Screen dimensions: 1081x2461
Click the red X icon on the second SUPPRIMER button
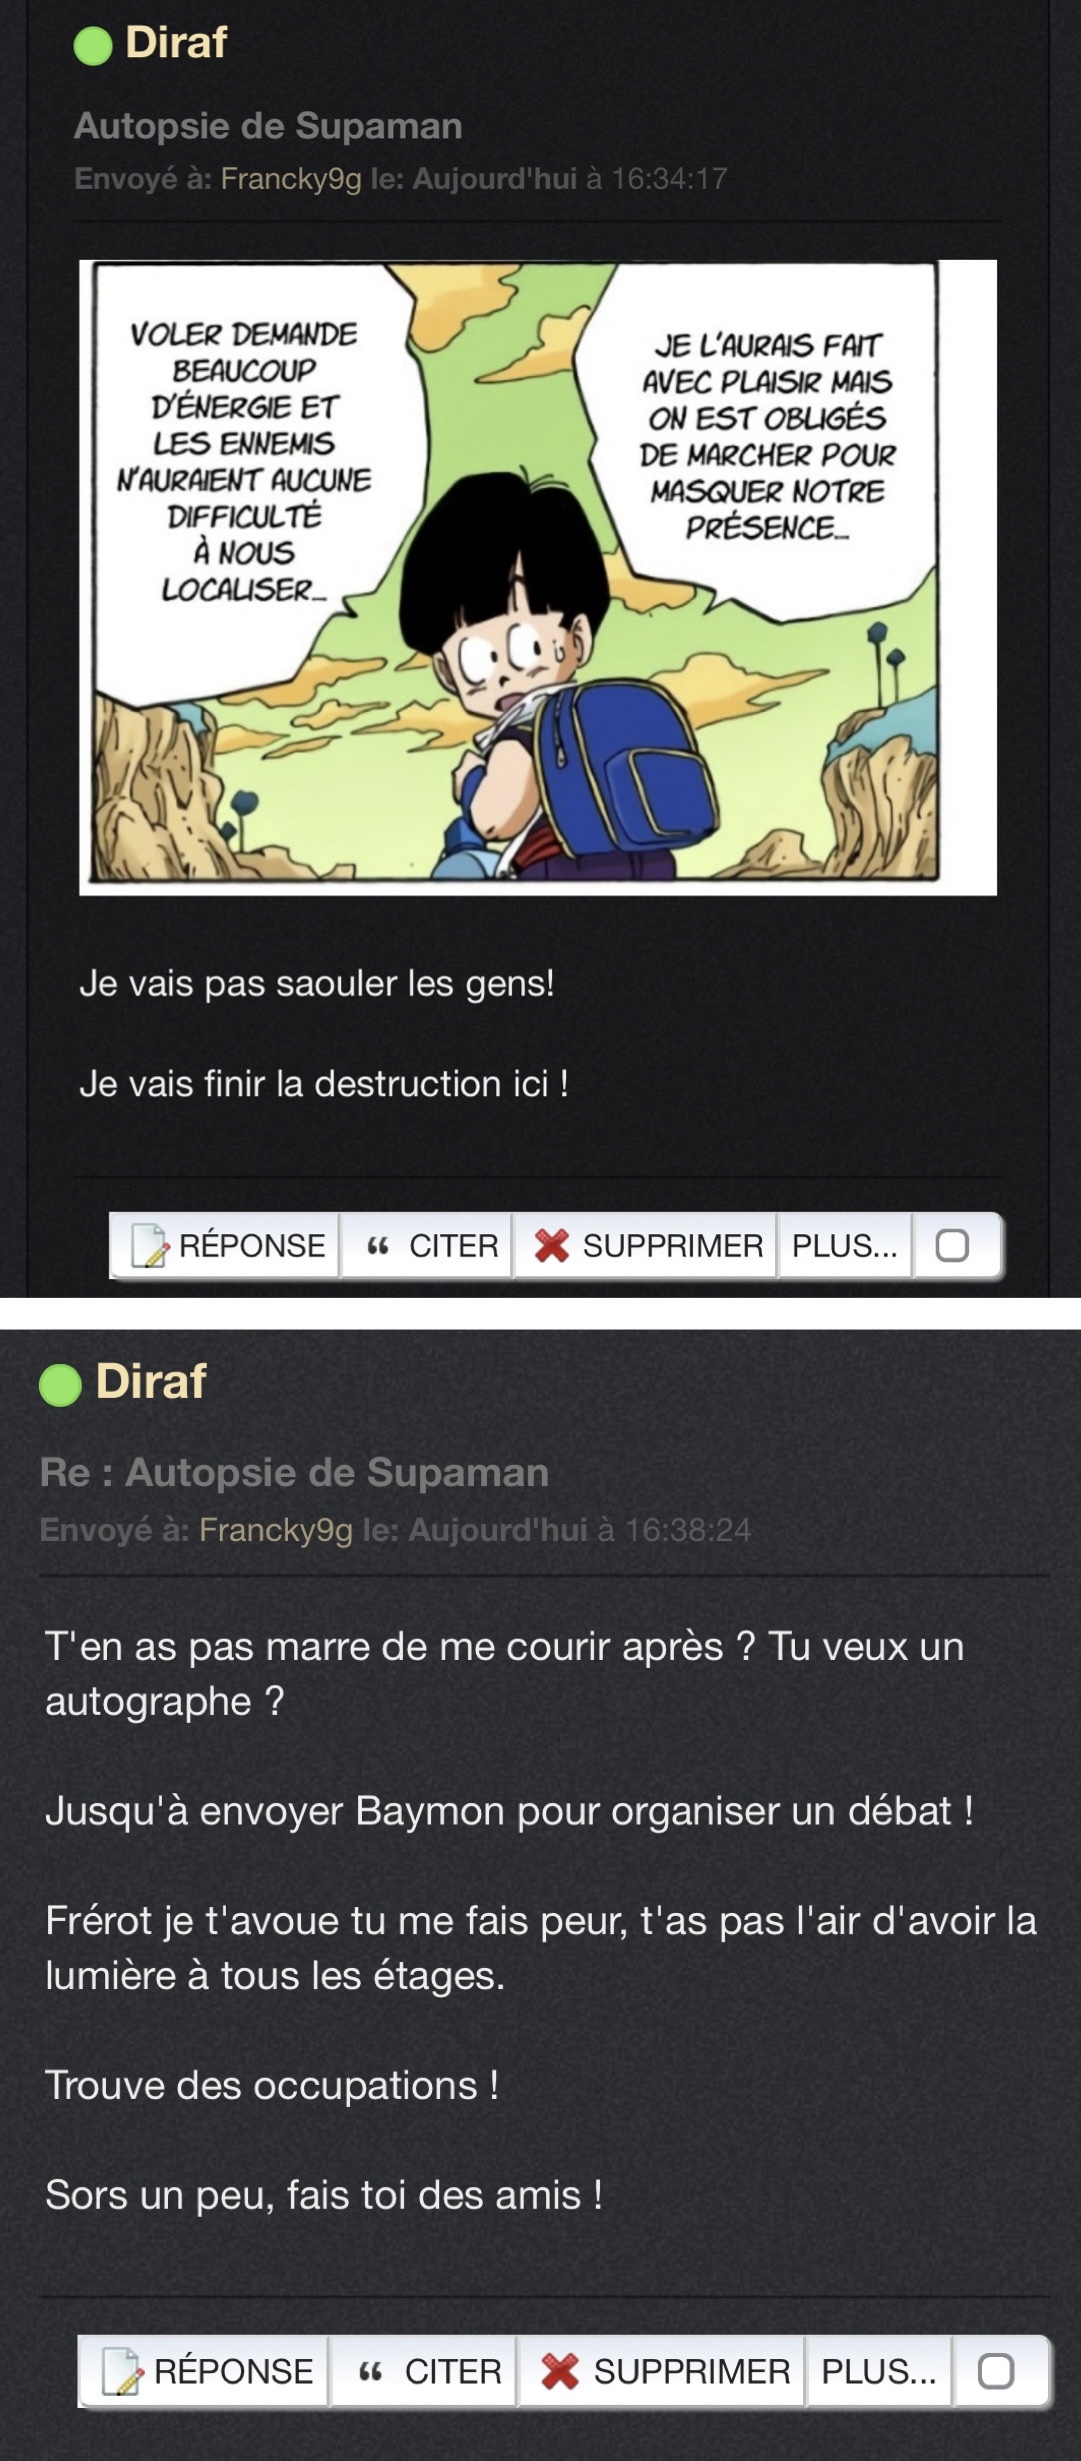click(560, 2371)
